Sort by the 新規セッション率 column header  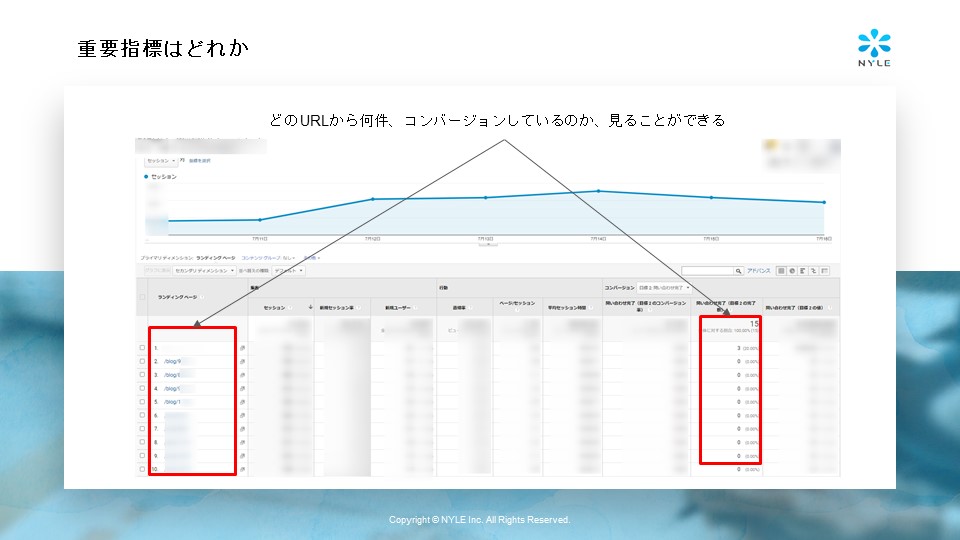[337, 307]
